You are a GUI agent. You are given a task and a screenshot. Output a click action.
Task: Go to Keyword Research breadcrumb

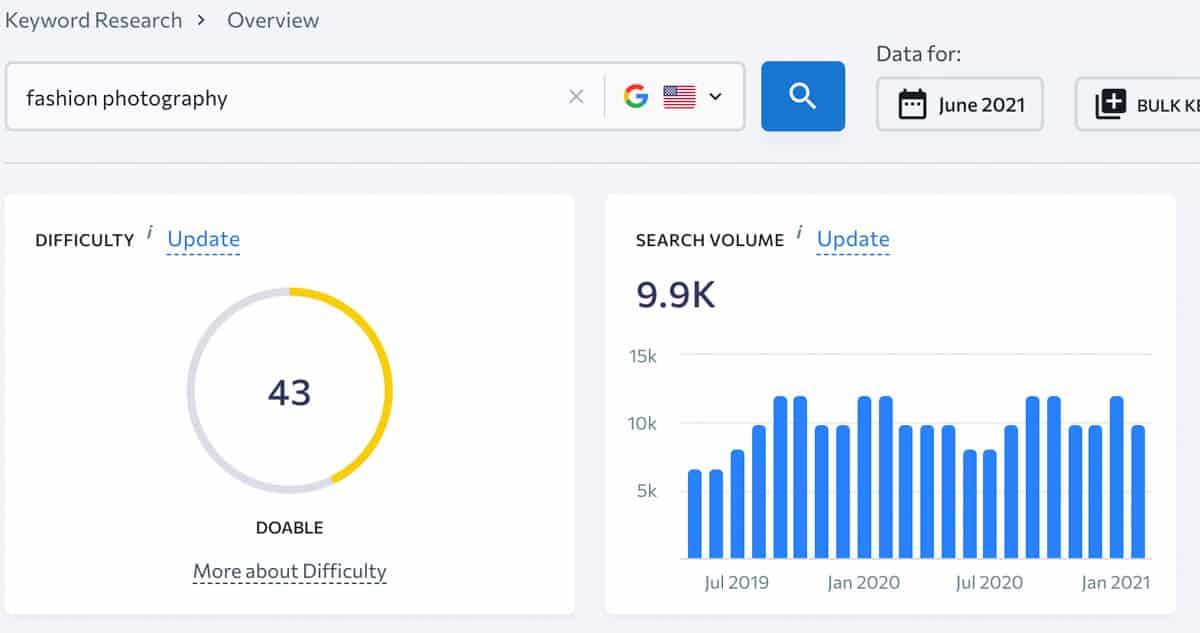[x=94, y=20]
